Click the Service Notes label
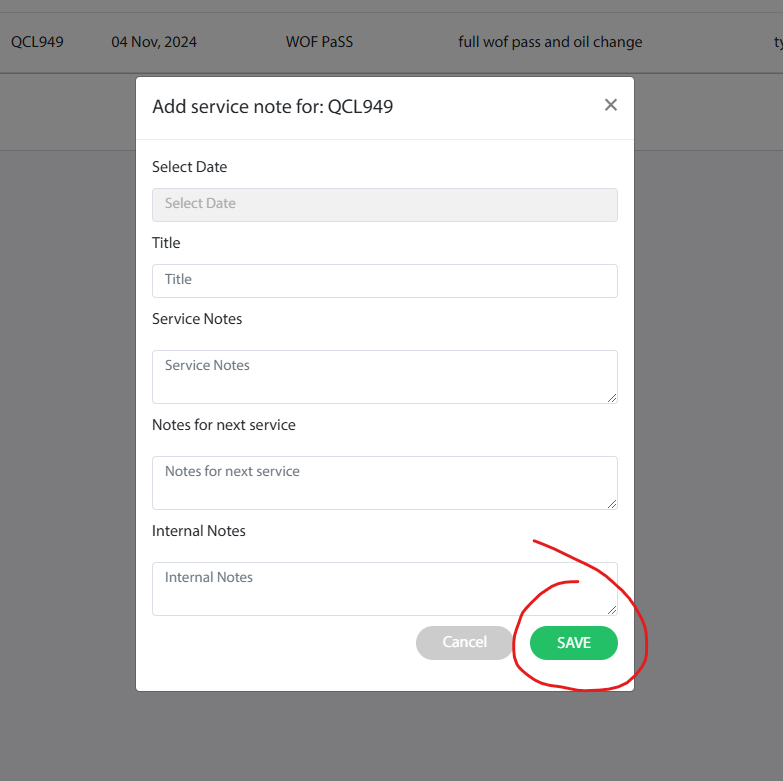This screenshot has width=783, height=781. pyautogui.click(x=197, y=319)
